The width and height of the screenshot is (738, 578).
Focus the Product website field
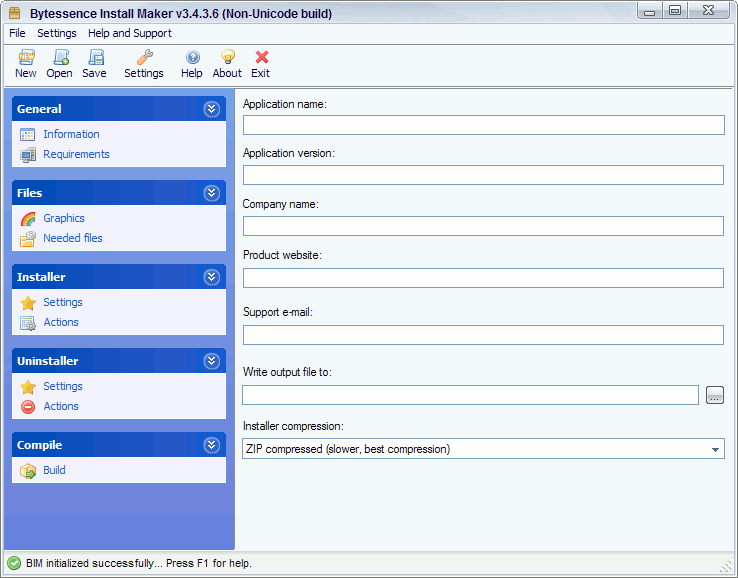[483, 278]
